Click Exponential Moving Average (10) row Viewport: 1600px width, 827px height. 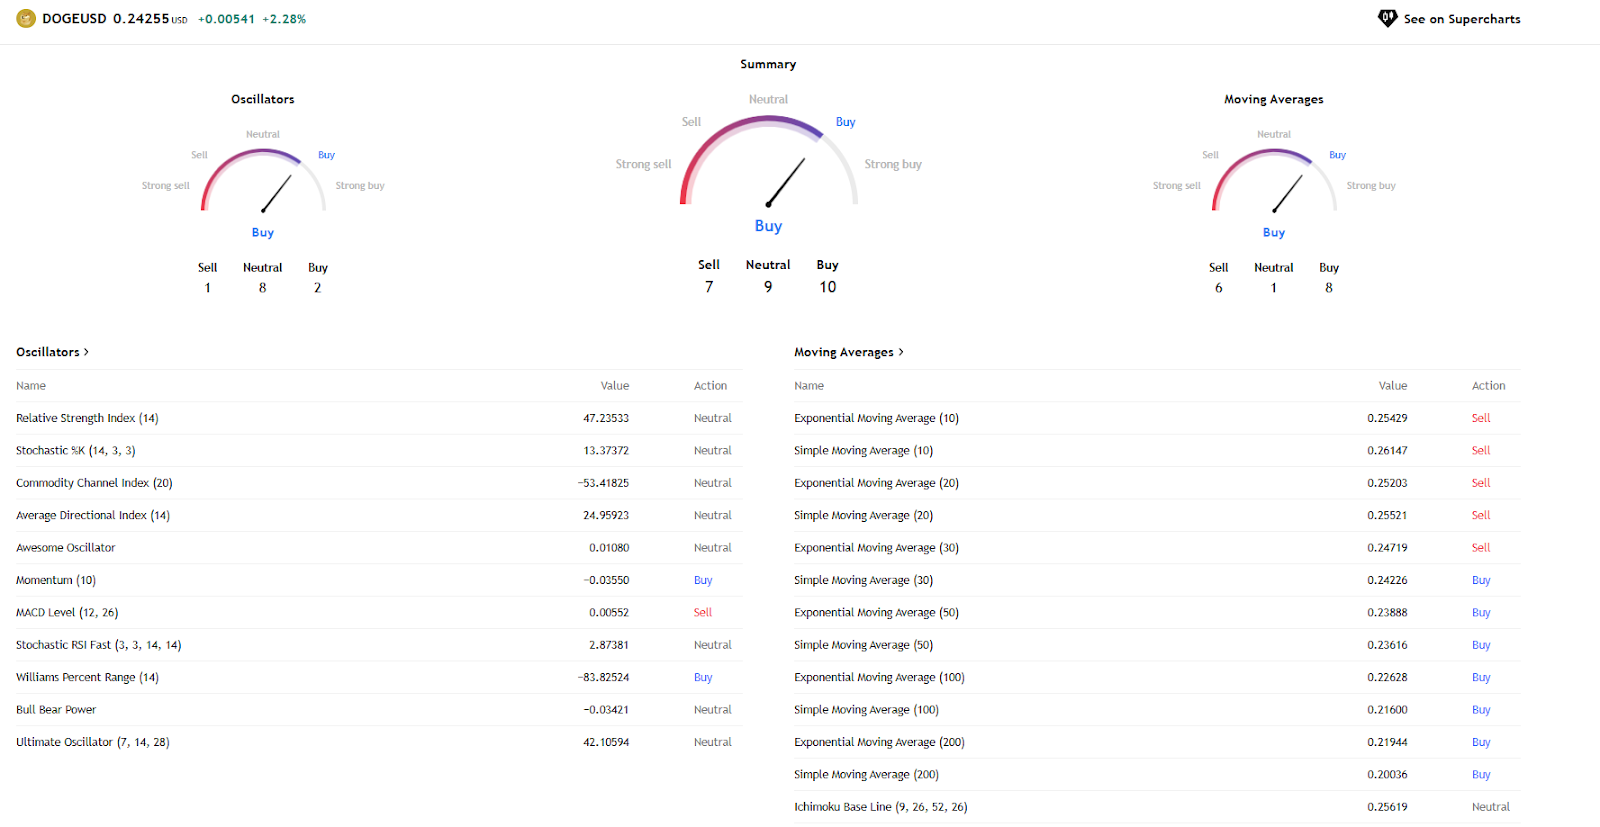tap(876, 418)
